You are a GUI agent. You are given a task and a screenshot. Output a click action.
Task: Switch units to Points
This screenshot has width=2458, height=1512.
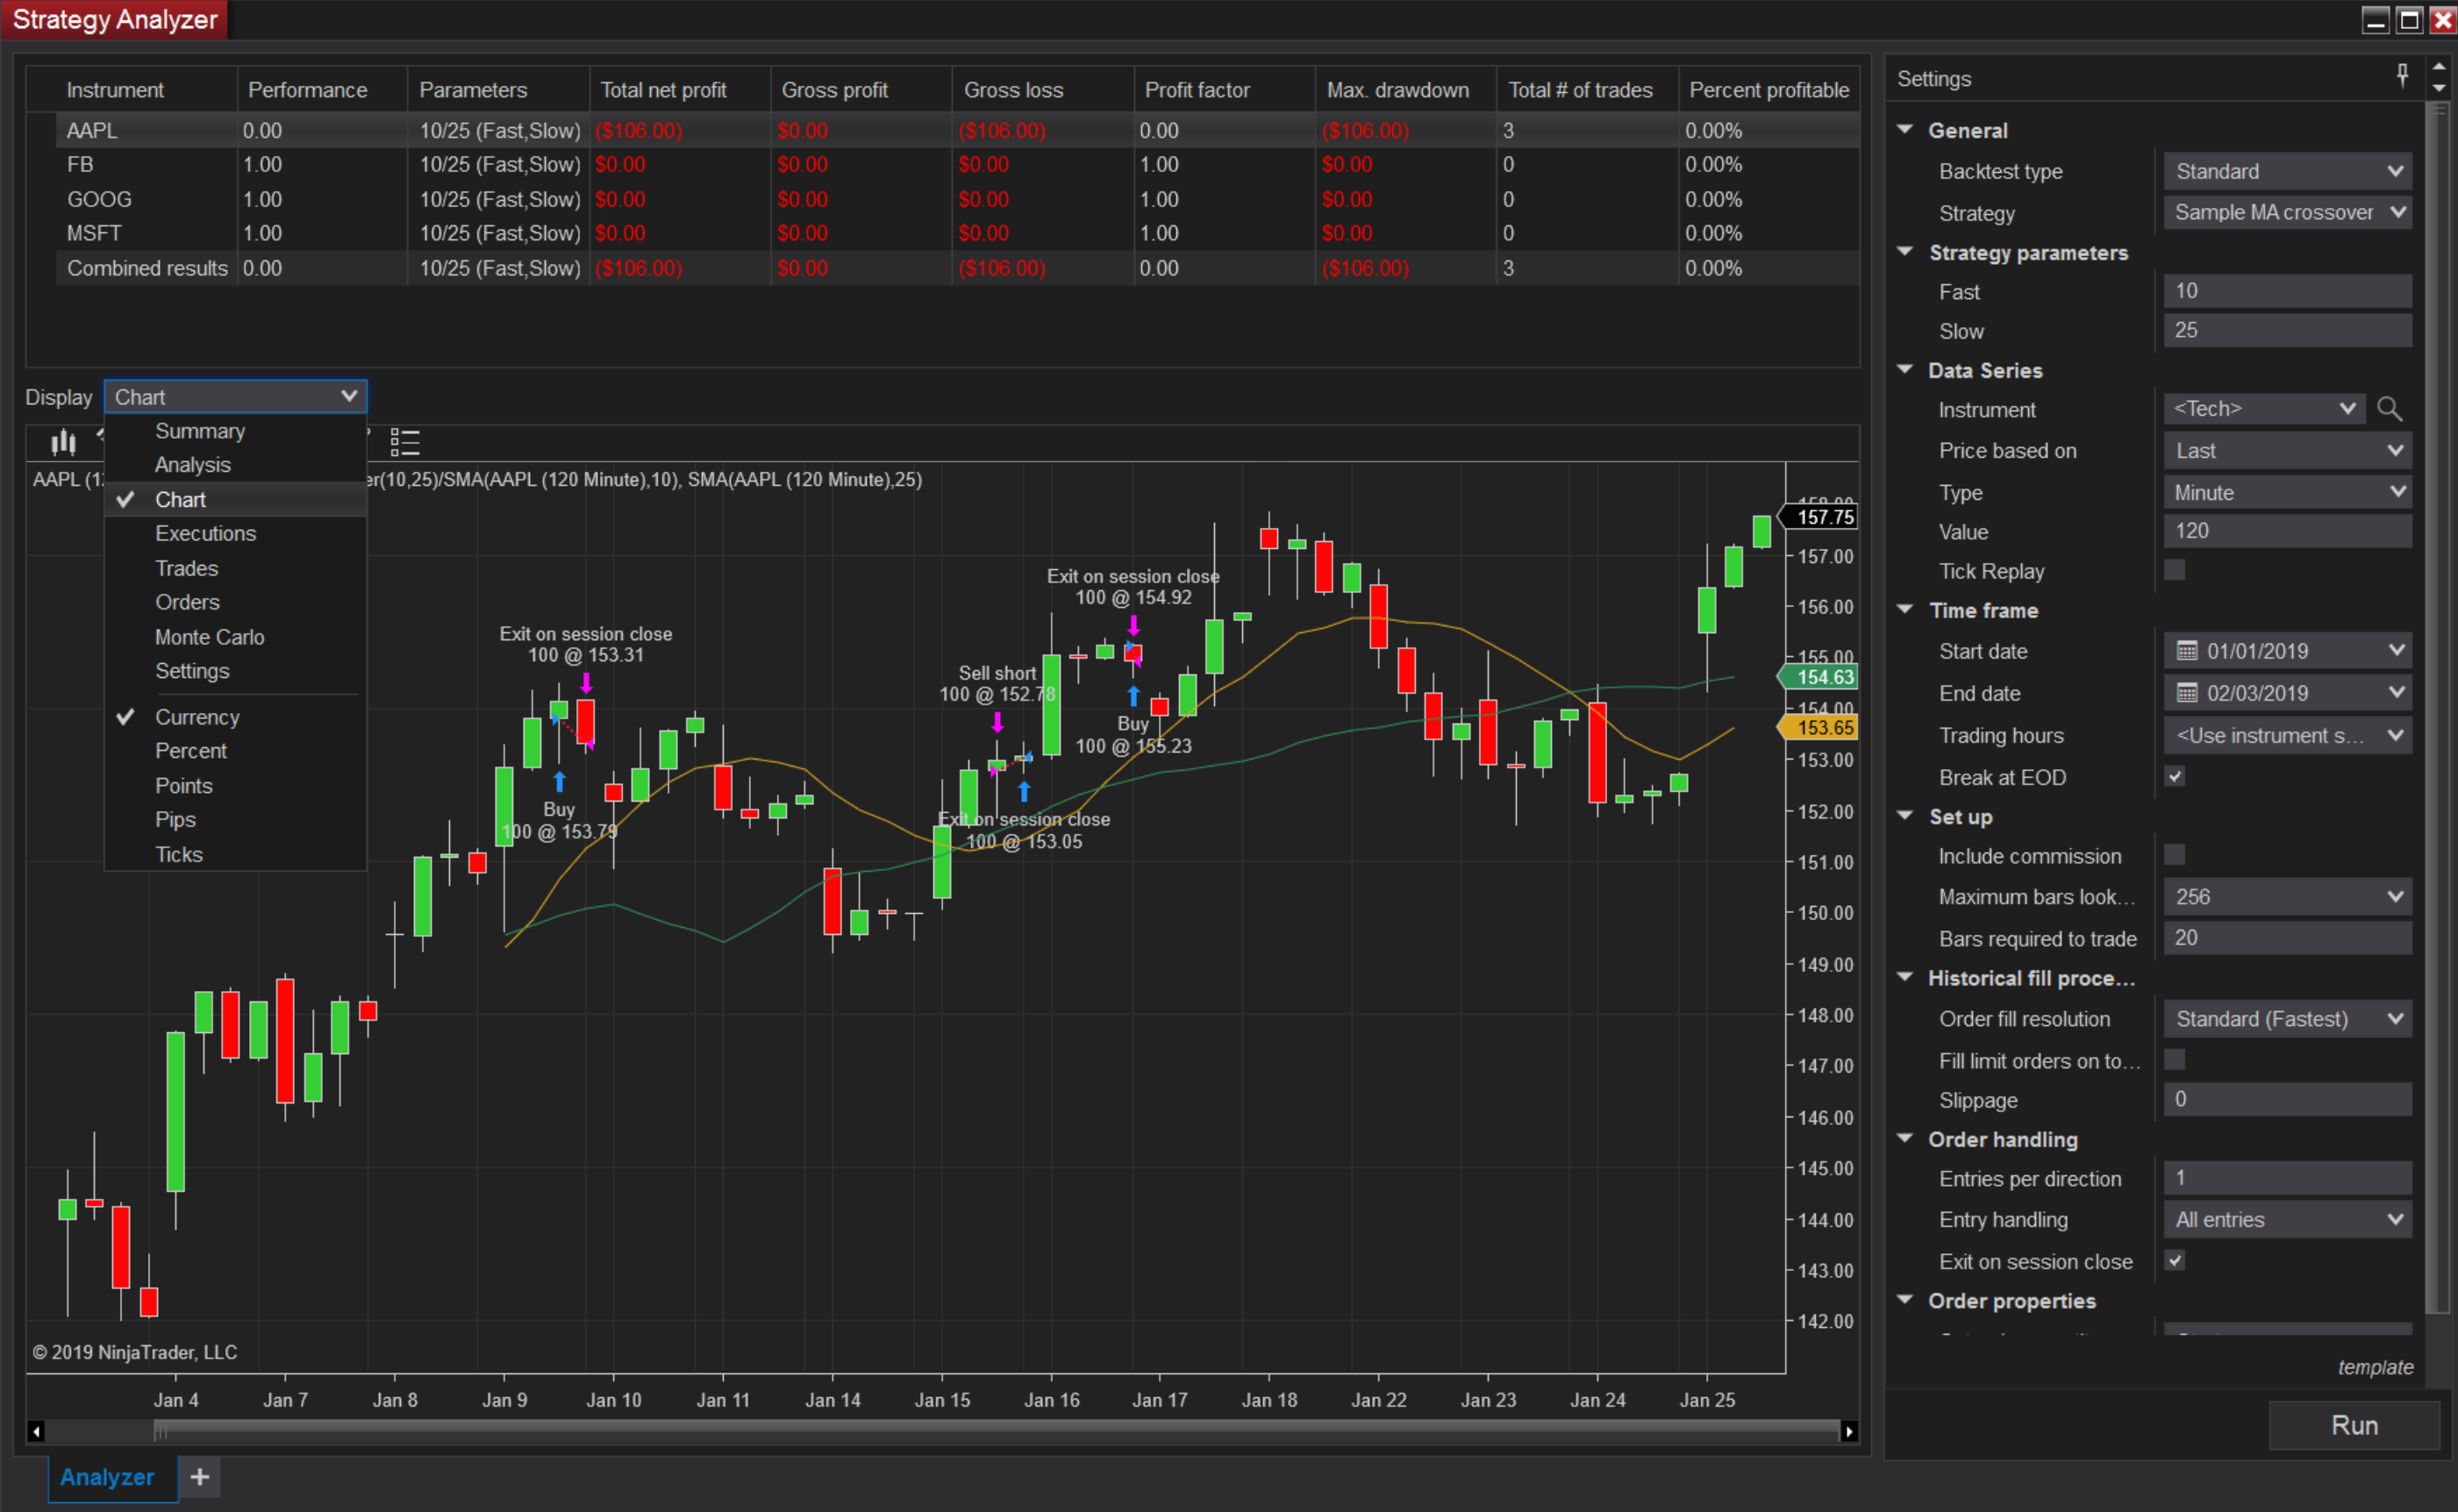[x=236, y=786]
